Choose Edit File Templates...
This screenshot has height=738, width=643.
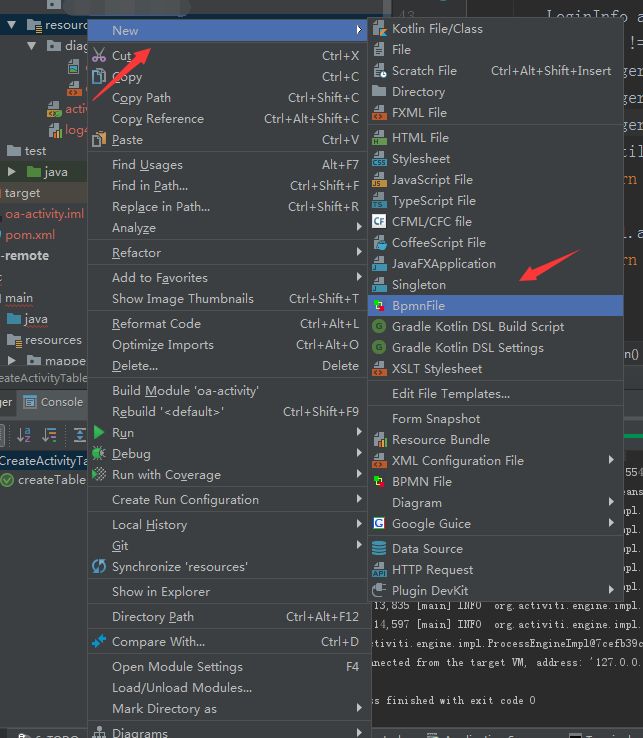click(495, 393)
